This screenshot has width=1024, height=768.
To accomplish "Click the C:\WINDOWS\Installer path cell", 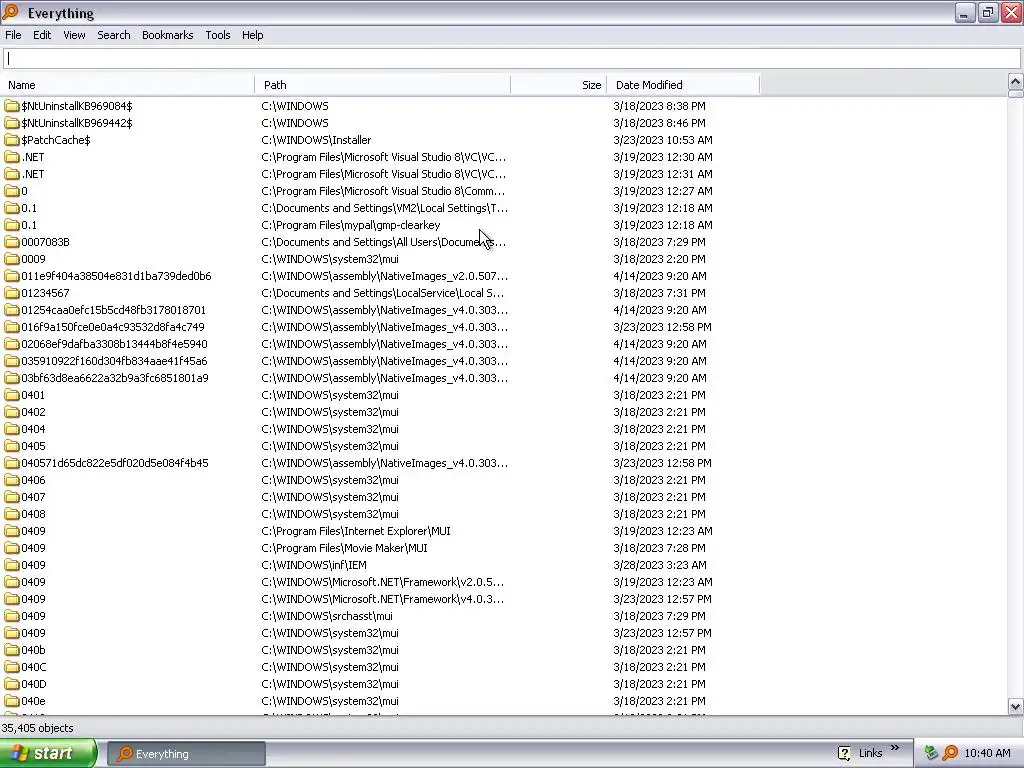I will point(316,140).
